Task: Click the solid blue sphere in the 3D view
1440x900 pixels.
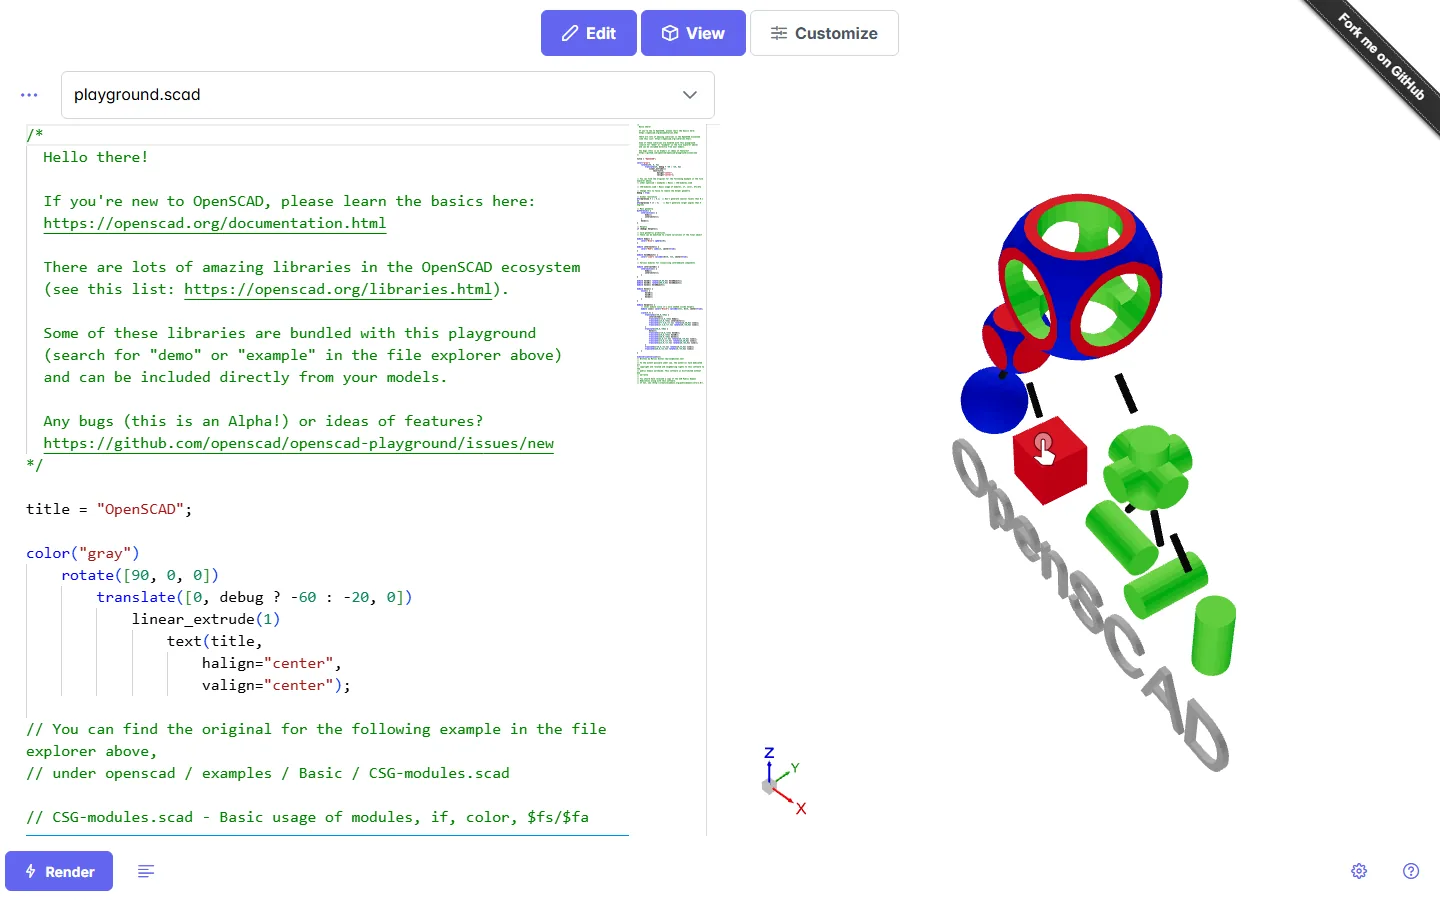Action: [994, 400]
